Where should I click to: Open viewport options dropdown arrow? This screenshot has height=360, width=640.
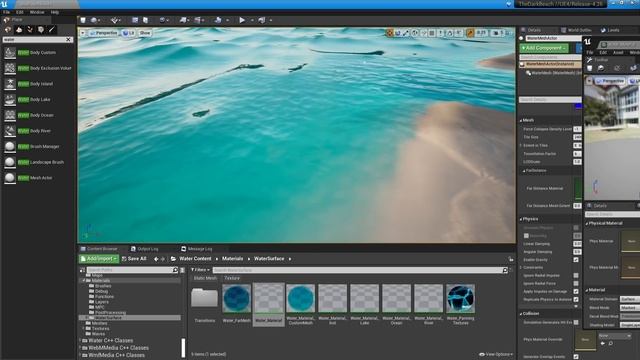(x=83, y=33)
